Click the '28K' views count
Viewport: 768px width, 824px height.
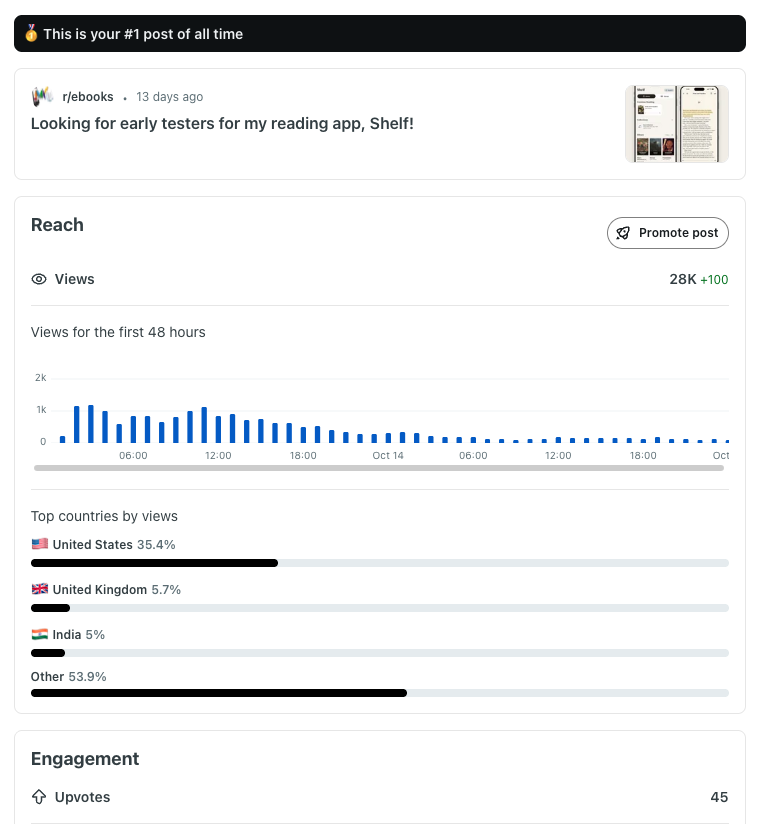682,279
